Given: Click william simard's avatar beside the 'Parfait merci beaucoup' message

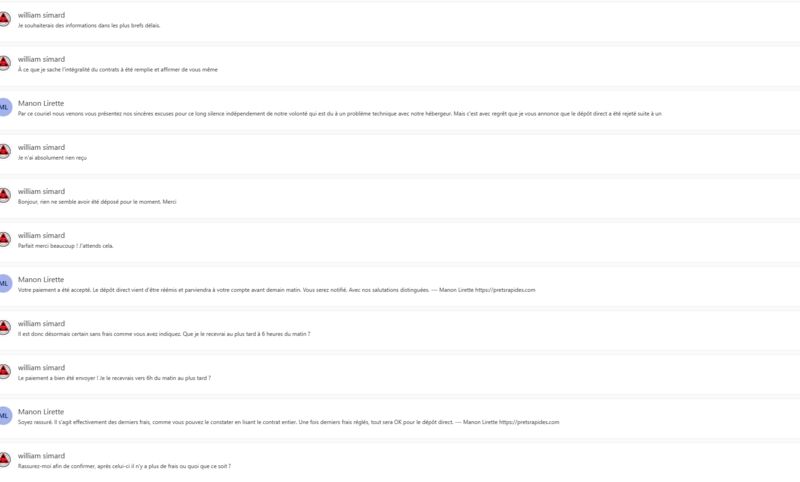Looking at the screenshot, I should (x=4, y=239).
